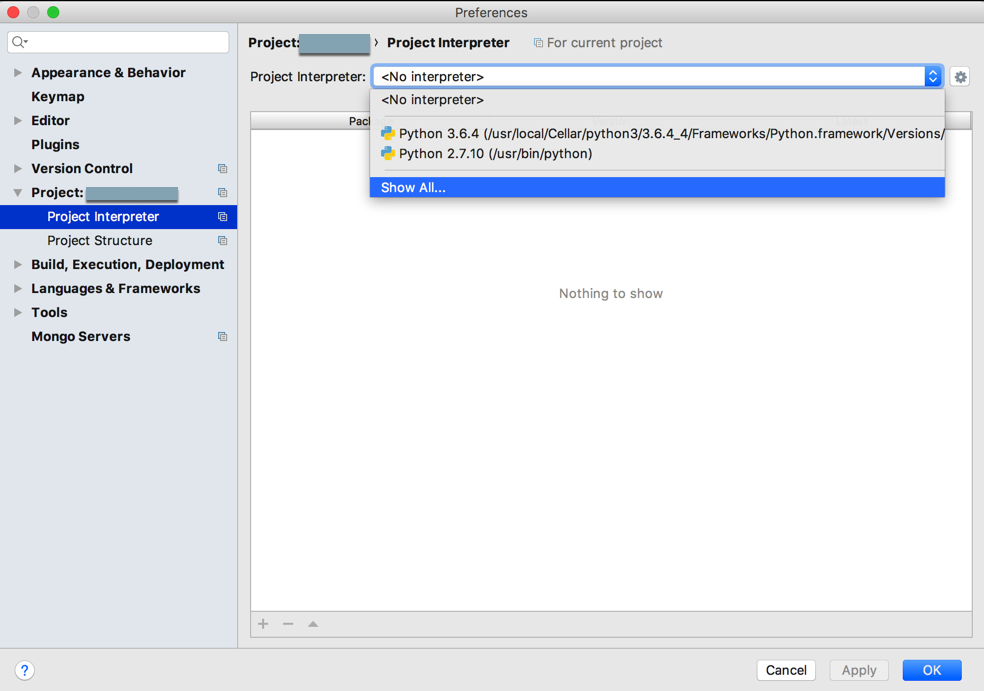984x691 pixels.
Task: Close the Preferences window
Action: pyautogui.click(x=13, y=12)
